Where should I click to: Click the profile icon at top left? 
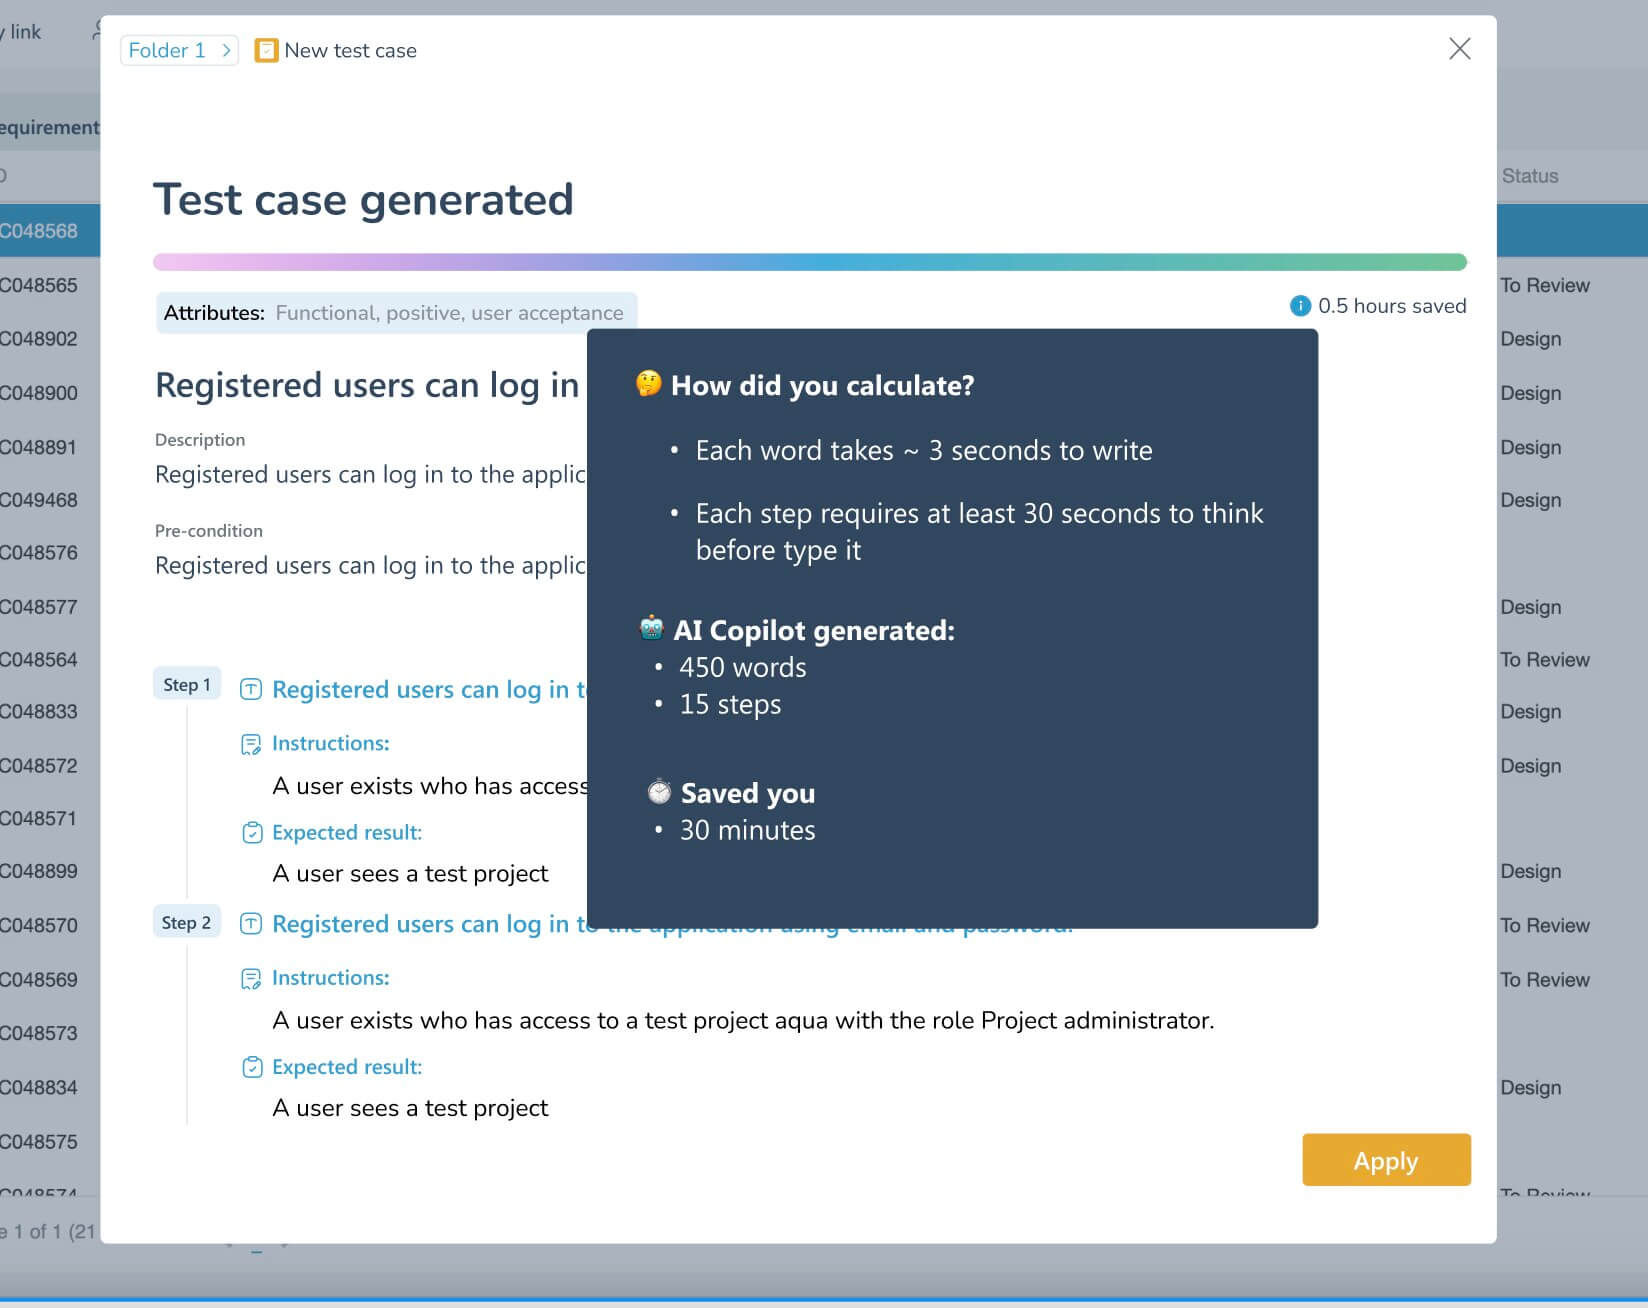(93, 30)
